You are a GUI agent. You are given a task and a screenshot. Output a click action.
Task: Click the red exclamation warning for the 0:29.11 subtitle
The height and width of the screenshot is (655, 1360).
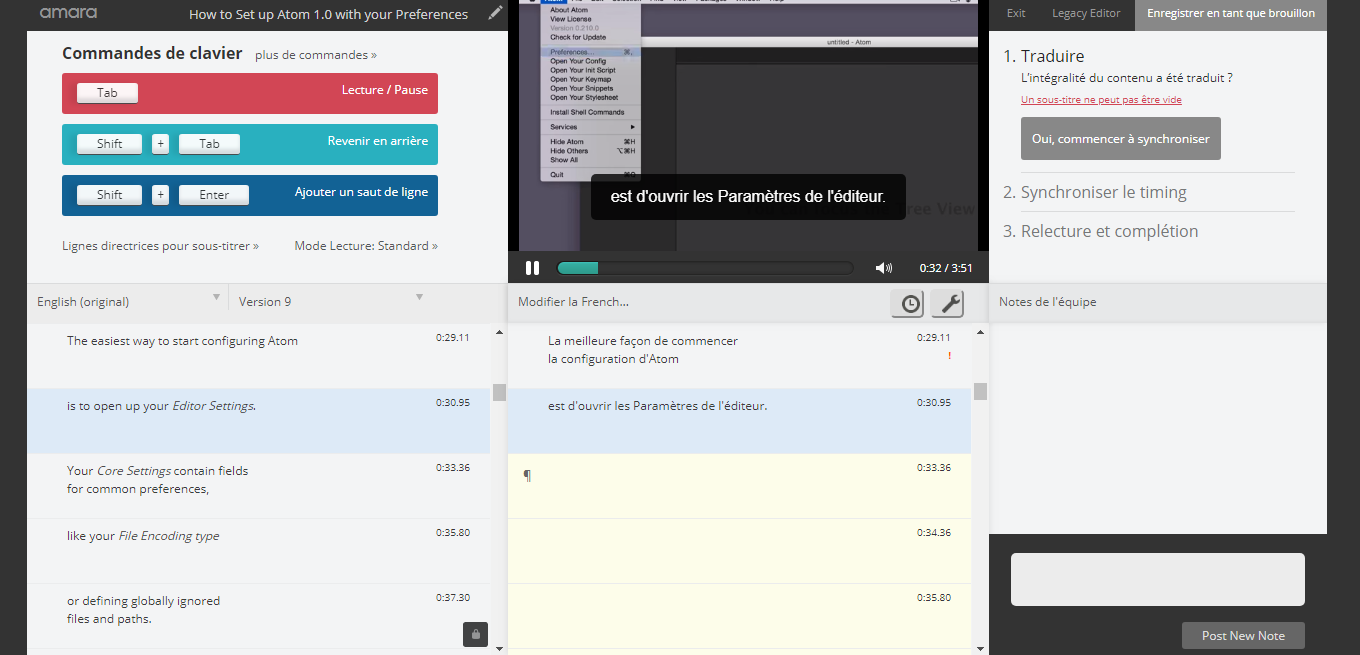[949, 356]
